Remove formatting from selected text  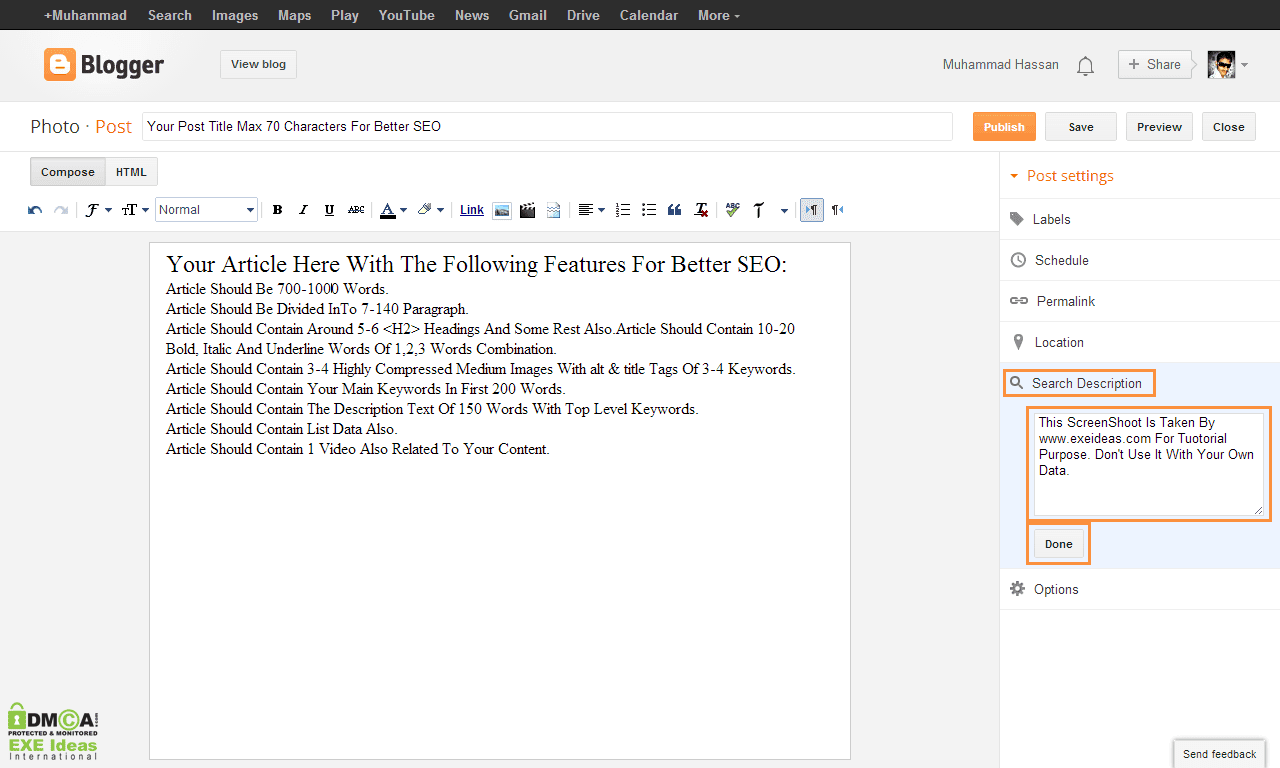702,210
